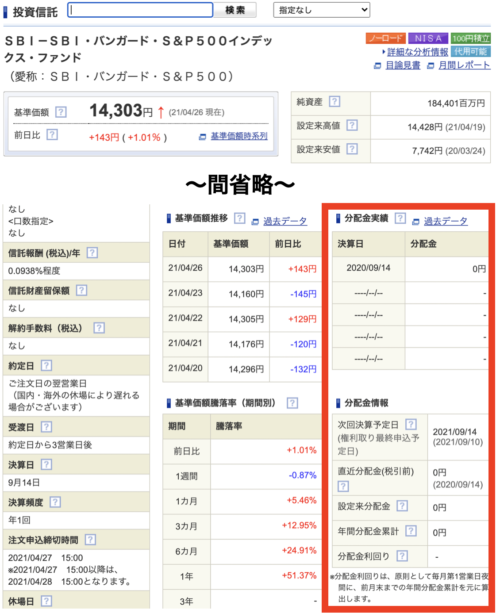The width and height of the screenshot is (500, 613).
Task: Click help icon next to 決算日 in left panel
Action: [x=46, y=464]
